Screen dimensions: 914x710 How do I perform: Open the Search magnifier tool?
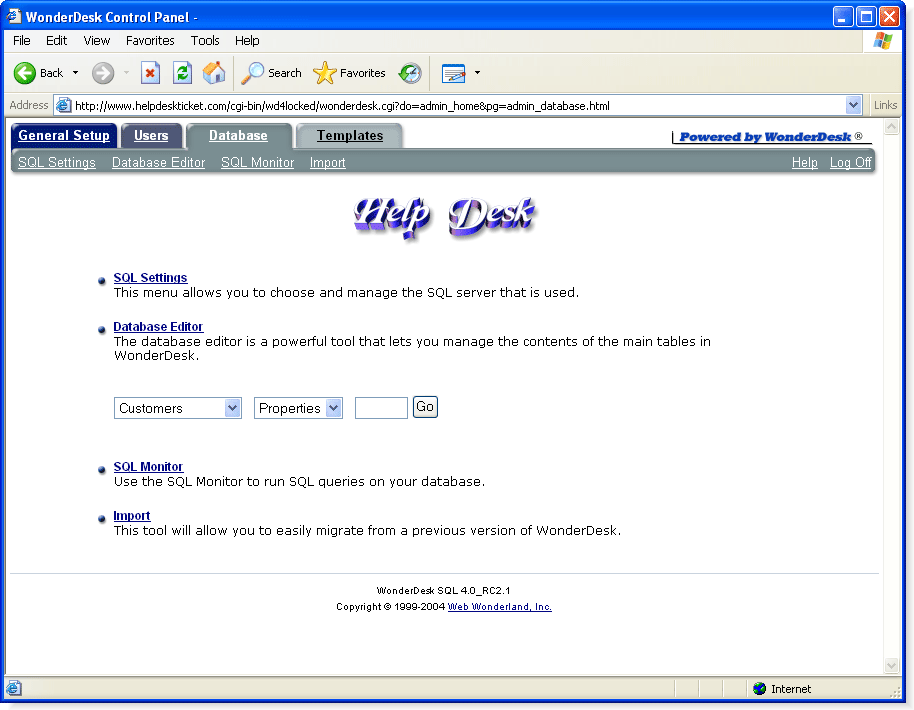252,73
